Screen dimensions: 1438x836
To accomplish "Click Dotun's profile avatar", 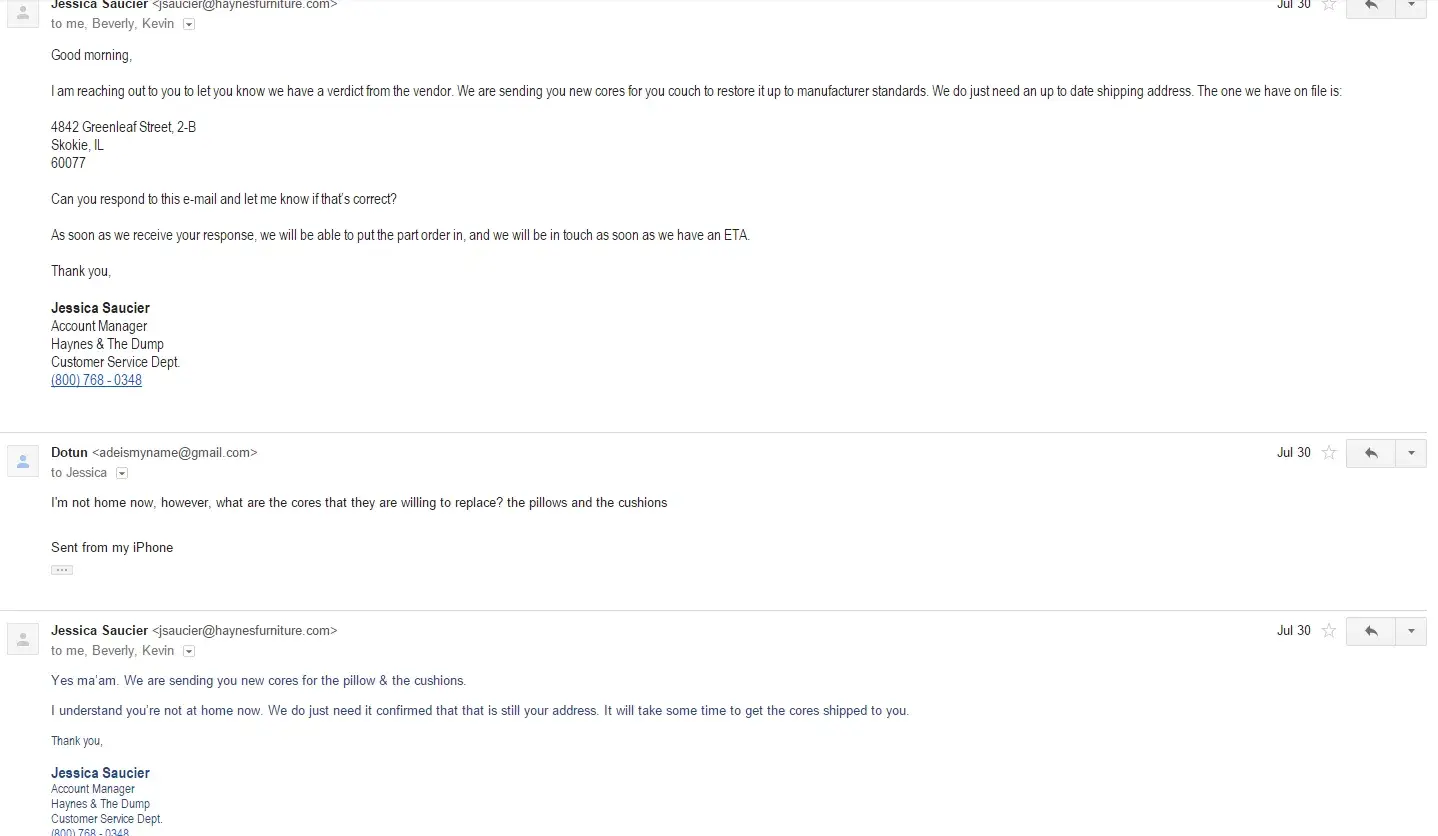I will [23, 461].
